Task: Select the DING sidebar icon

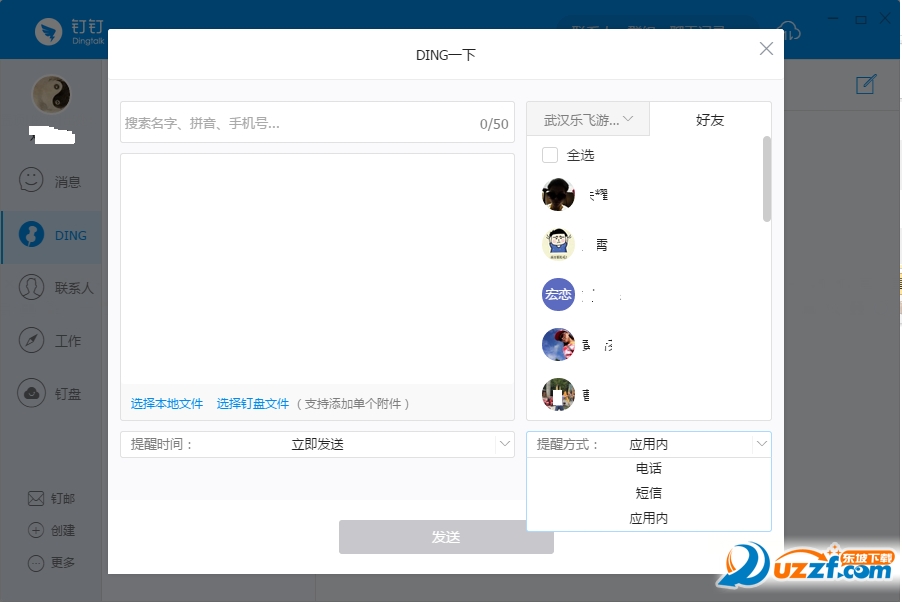Action: click(x=51, y=236)
